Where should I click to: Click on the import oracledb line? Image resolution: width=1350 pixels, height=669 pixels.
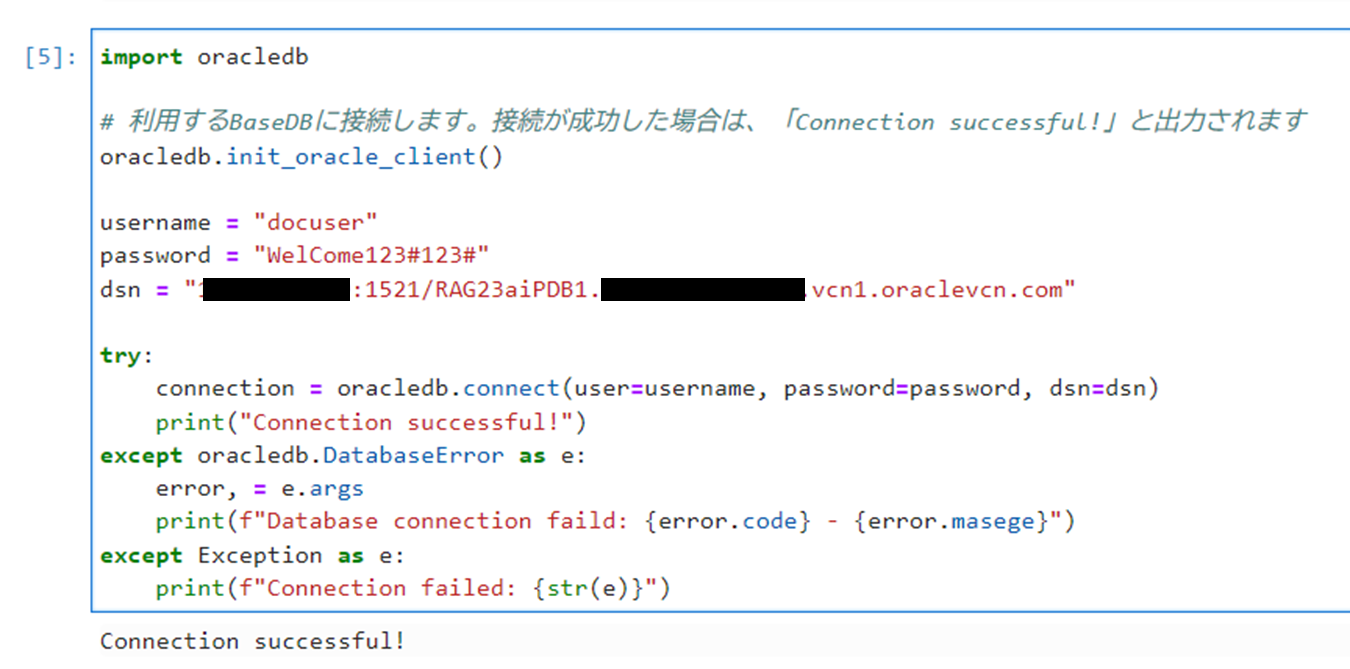[x=204, y=57]
